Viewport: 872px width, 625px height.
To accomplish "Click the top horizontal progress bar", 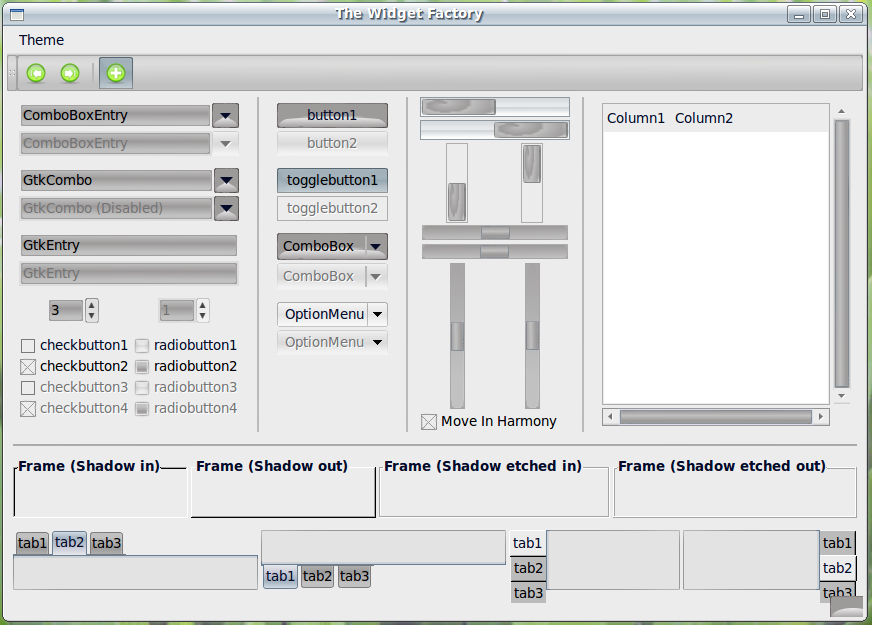I will coord(495,107).
